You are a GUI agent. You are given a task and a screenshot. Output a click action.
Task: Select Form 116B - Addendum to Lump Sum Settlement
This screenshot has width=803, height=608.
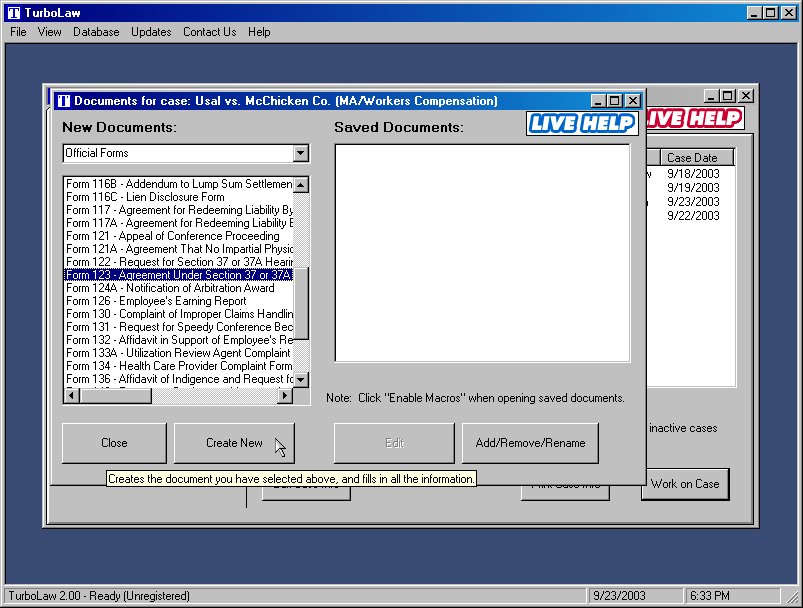[179, 184]
